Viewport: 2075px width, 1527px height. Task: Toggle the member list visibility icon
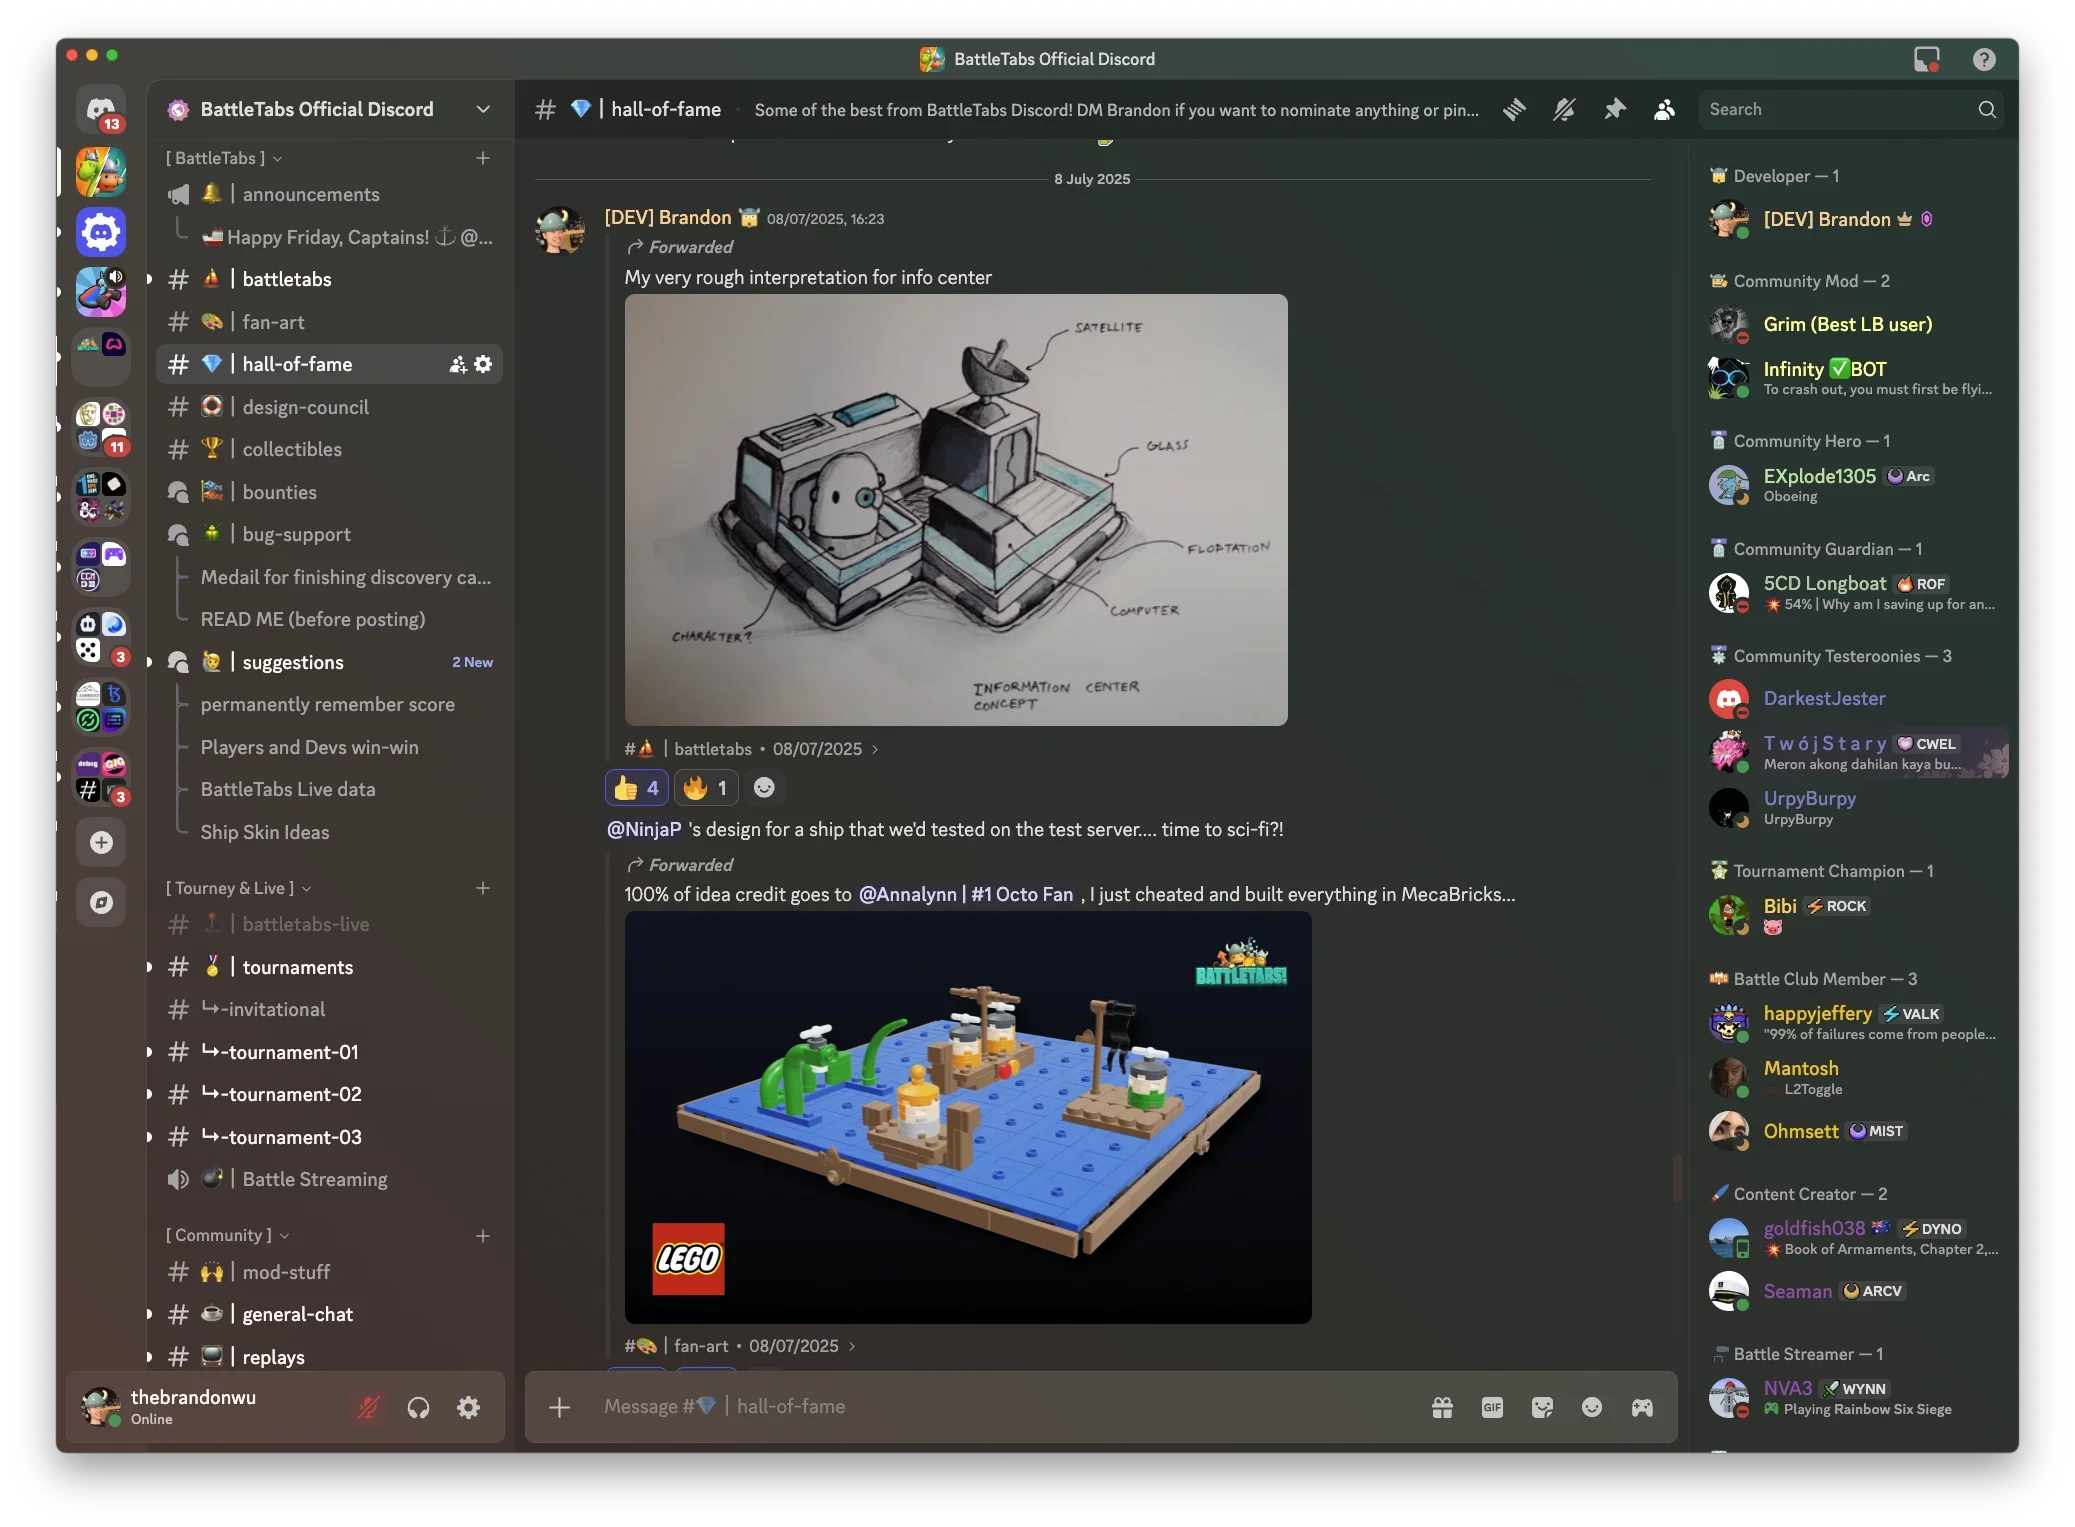tap(1664, 110)
